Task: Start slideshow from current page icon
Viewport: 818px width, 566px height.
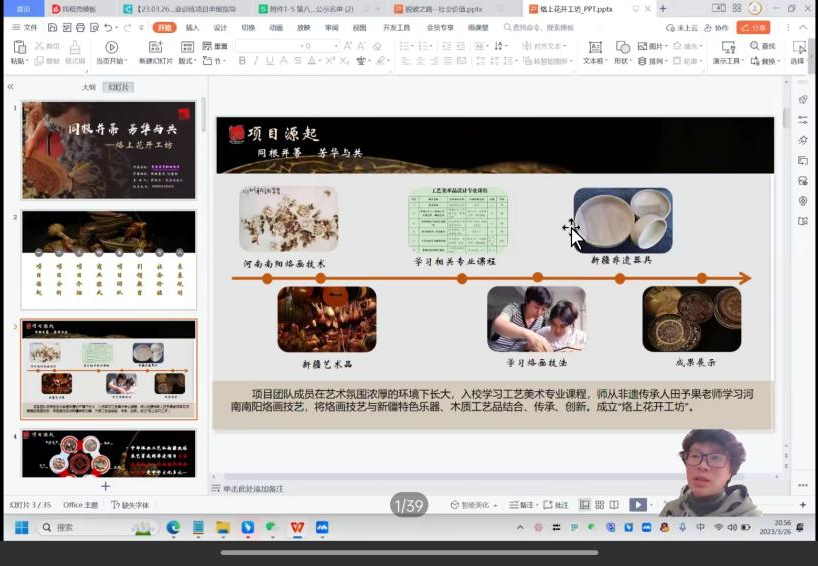Action: pyautogui.click(x=111, y=47)
